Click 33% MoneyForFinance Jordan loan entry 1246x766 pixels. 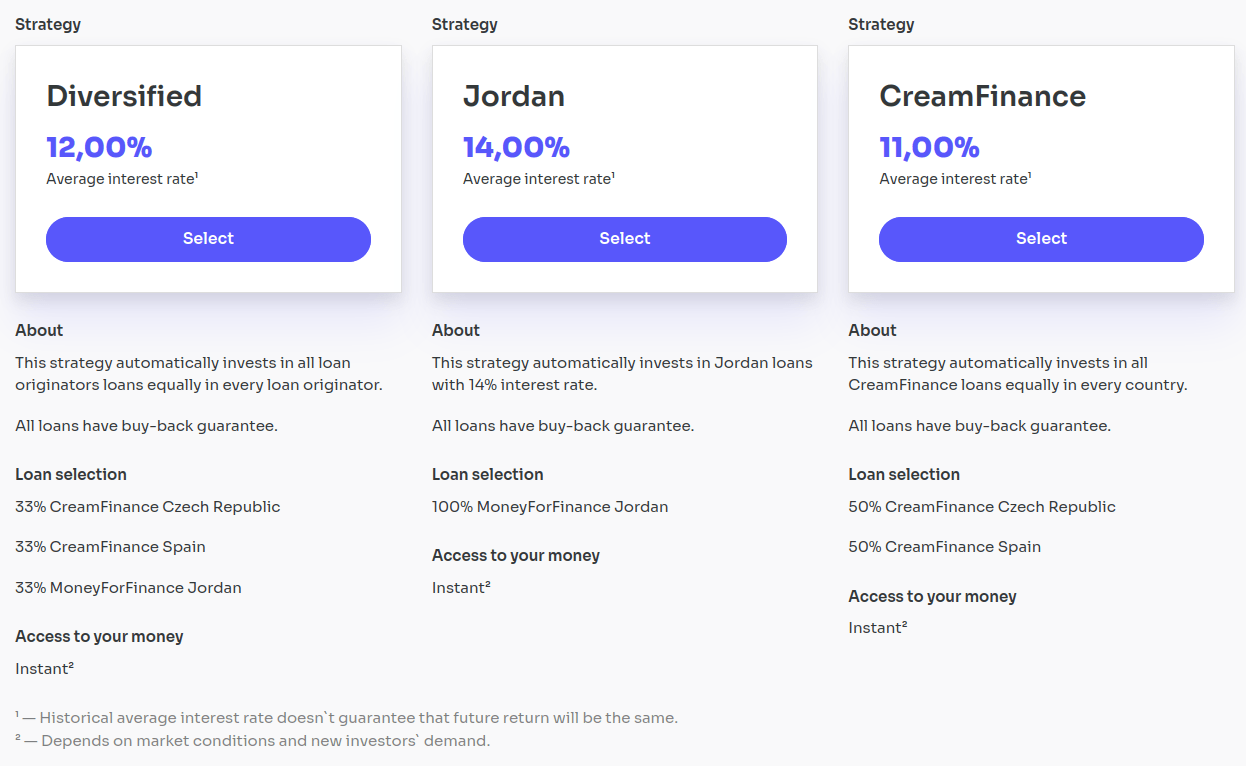(x=128, y=588)
